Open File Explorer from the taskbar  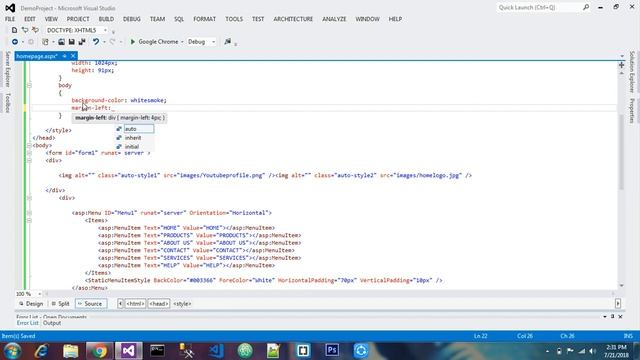[70, 351]
